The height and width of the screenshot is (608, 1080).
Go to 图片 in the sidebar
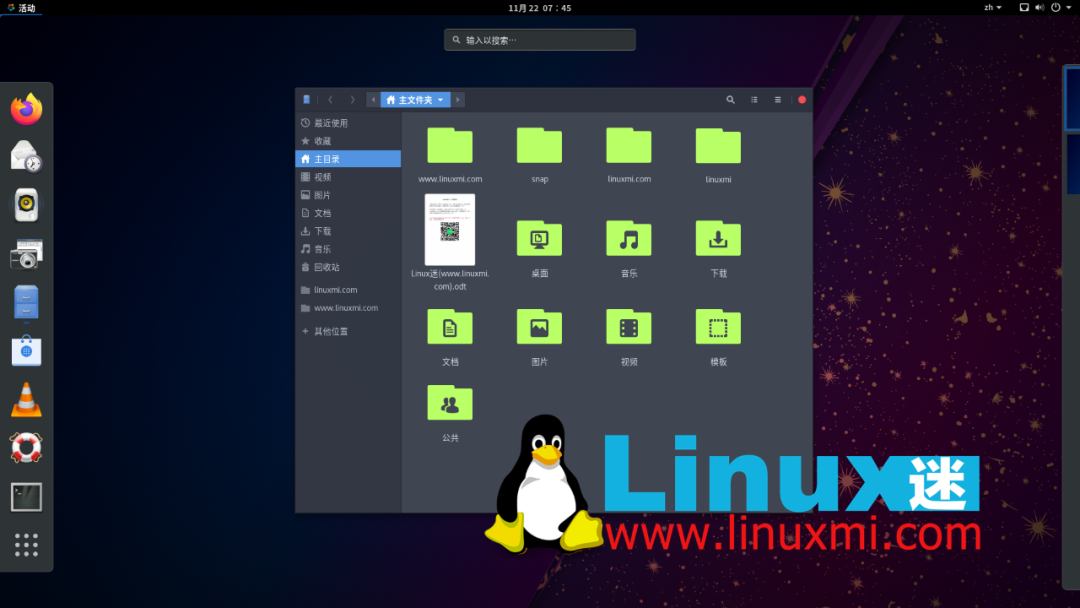click(x=348, y=195)
